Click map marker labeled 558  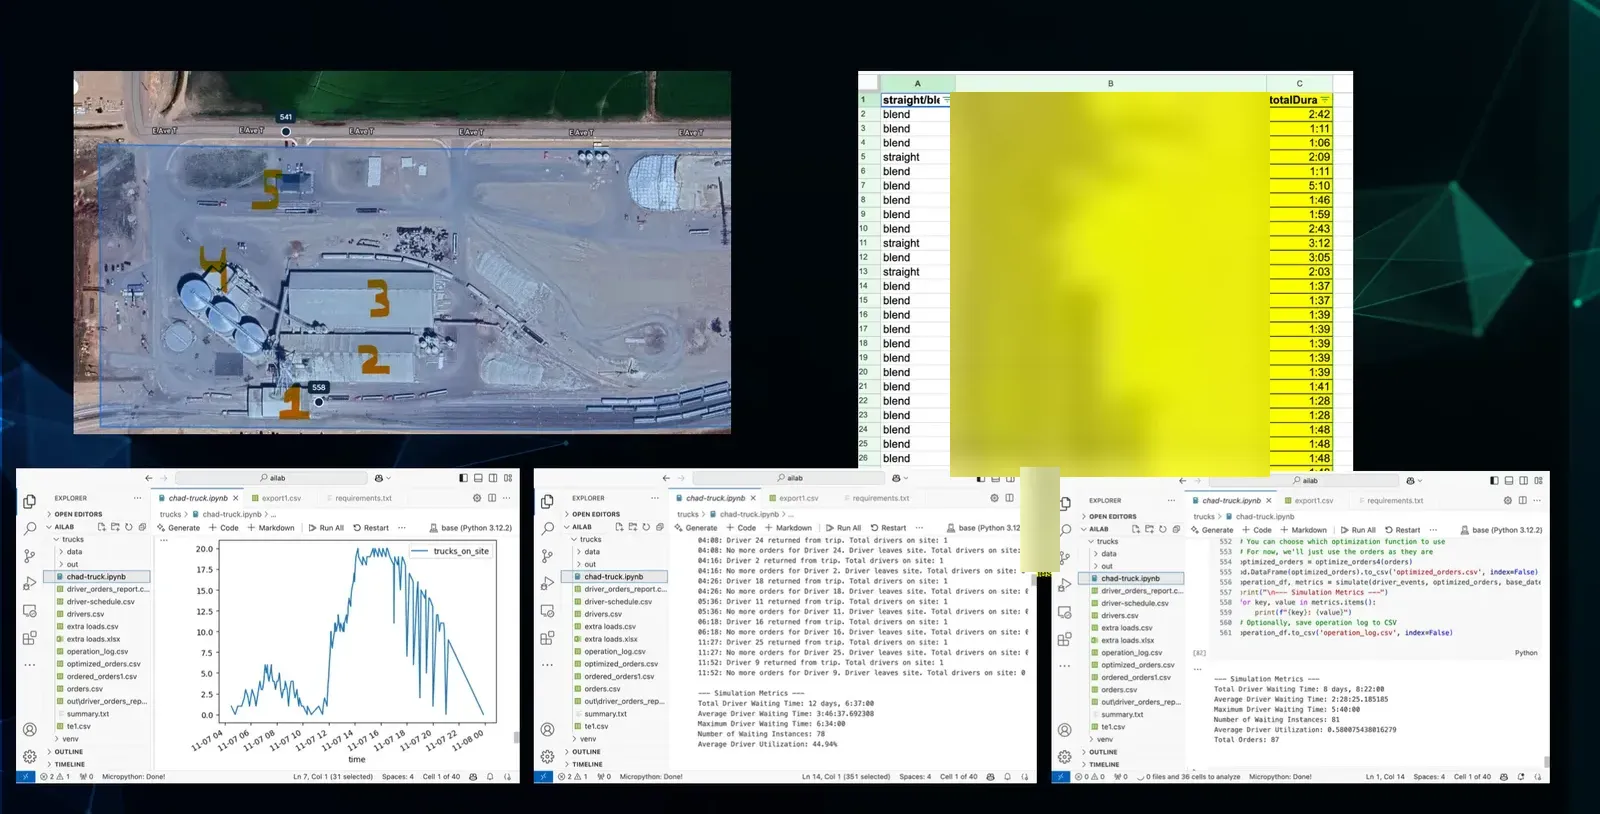coord(319,402)
